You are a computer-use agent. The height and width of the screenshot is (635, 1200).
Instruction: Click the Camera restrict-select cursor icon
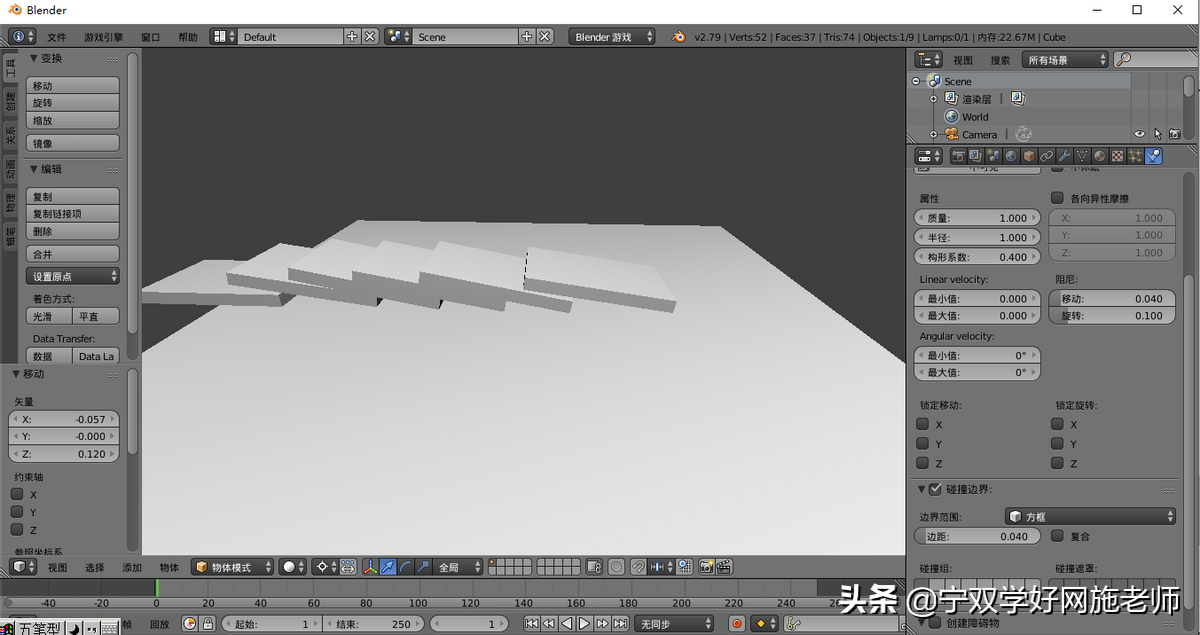(1157, 134)
